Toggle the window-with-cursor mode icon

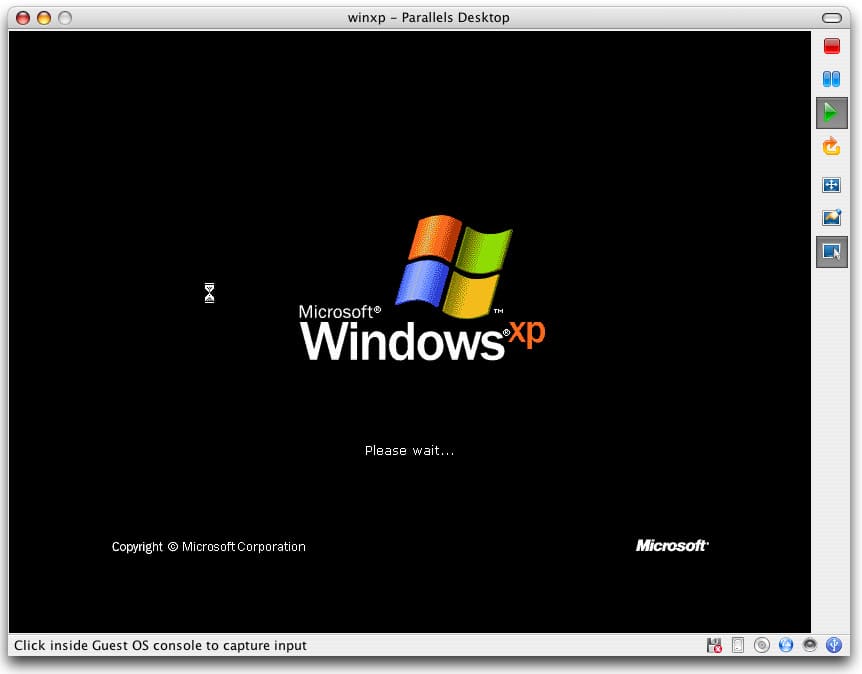(x=831, y=252)
